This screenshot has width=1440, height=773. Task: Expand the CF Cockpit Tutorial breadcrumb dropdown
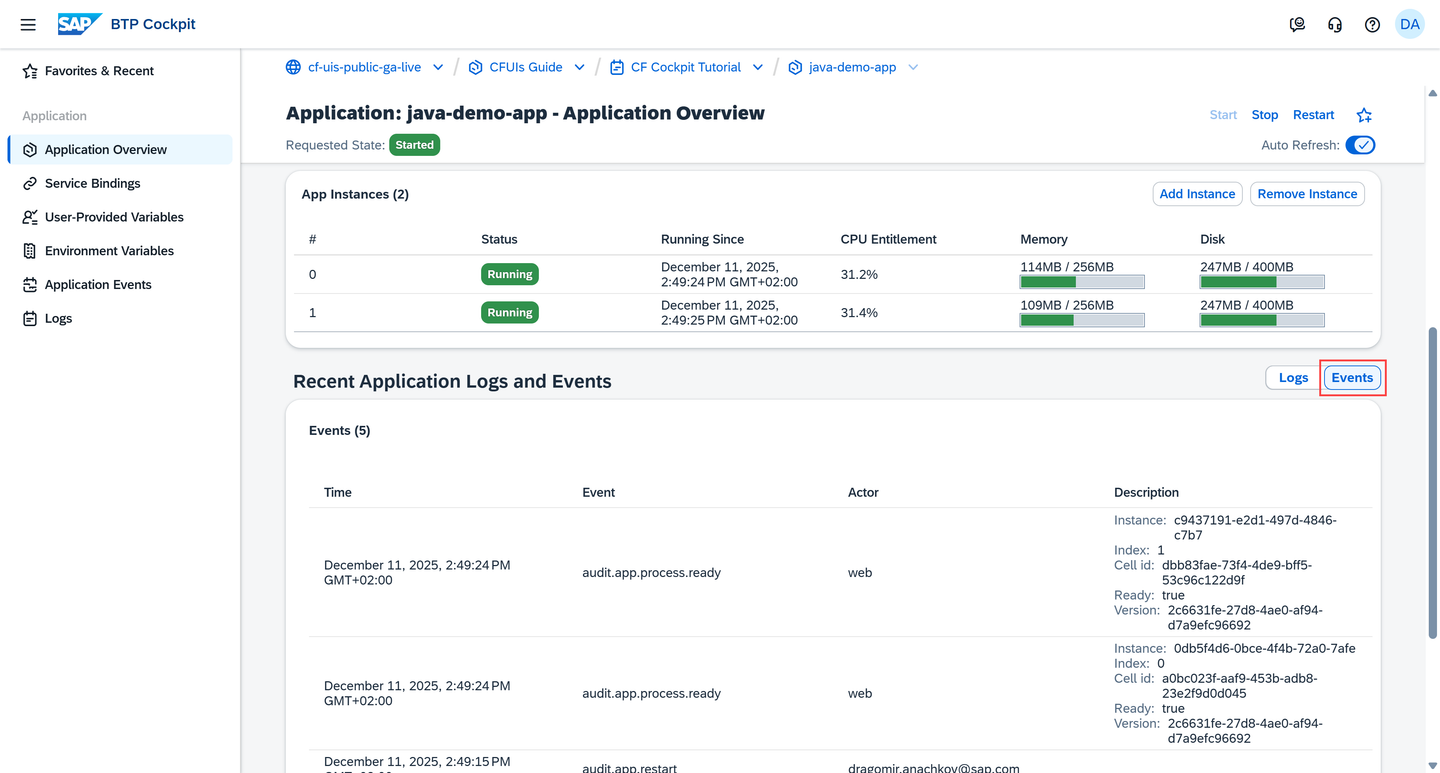pos(758,67)
